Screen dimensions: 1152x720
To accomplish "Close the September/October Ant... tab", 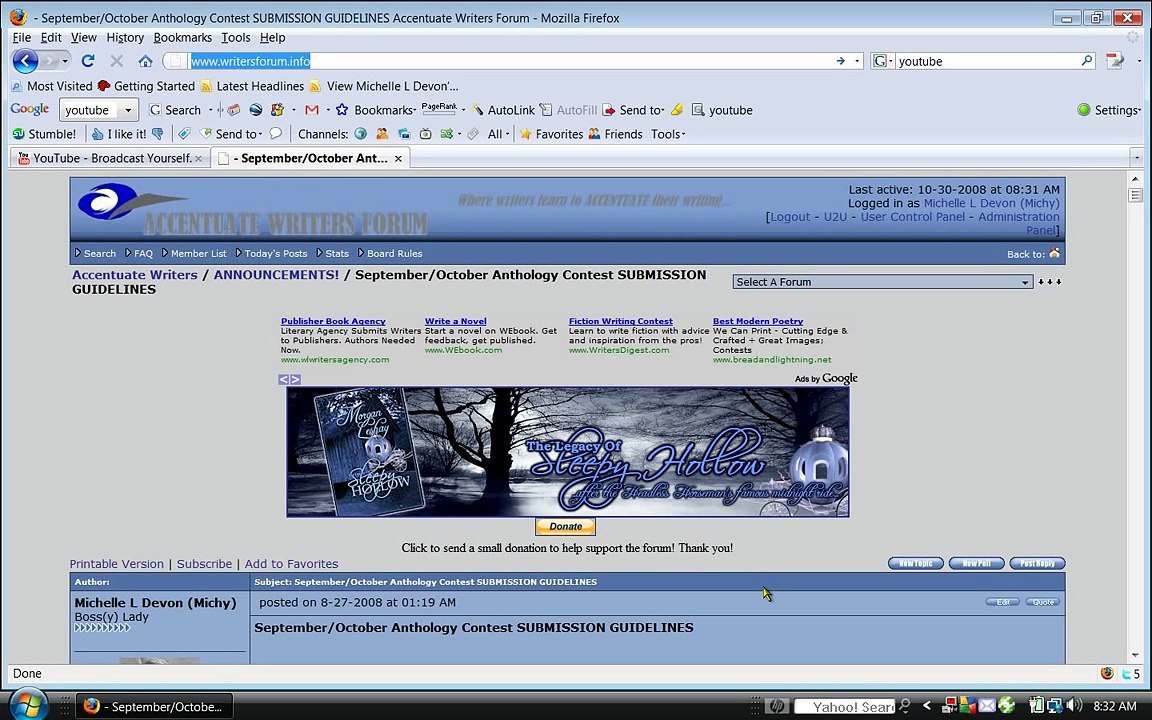I will click(x=398, y=158).
